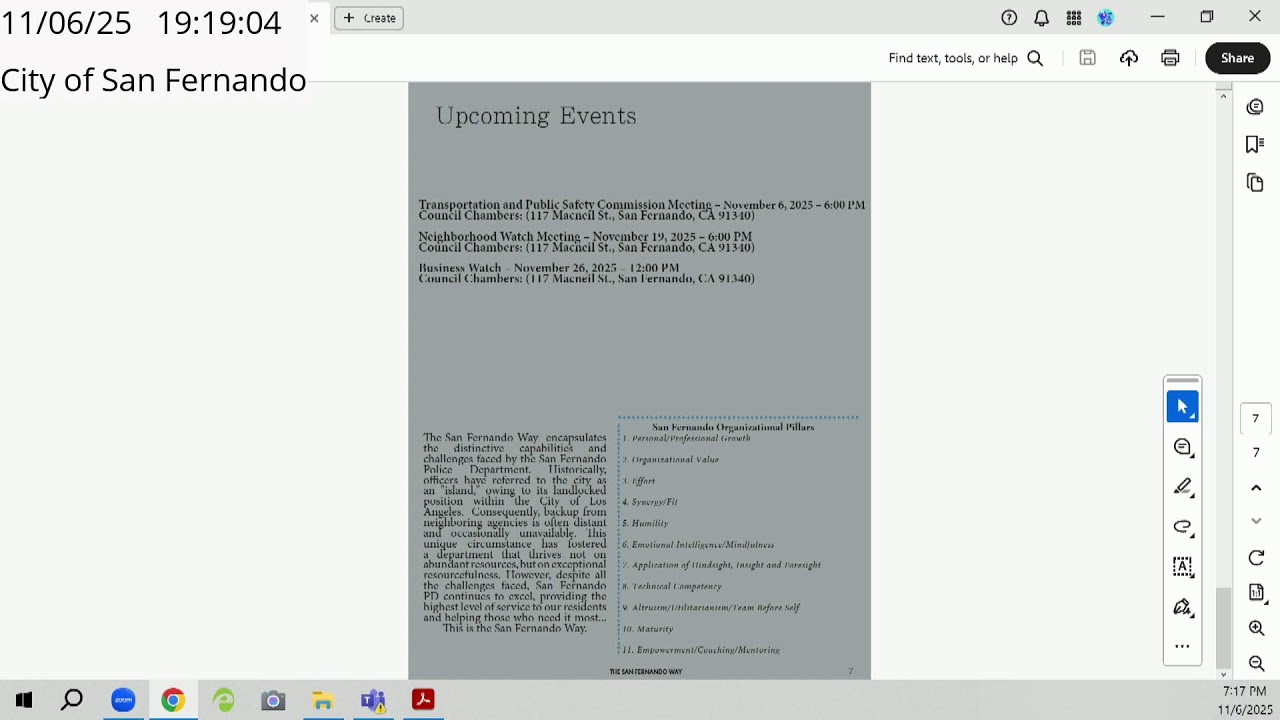Select the Add text box tool

(x=1182, y=567)
